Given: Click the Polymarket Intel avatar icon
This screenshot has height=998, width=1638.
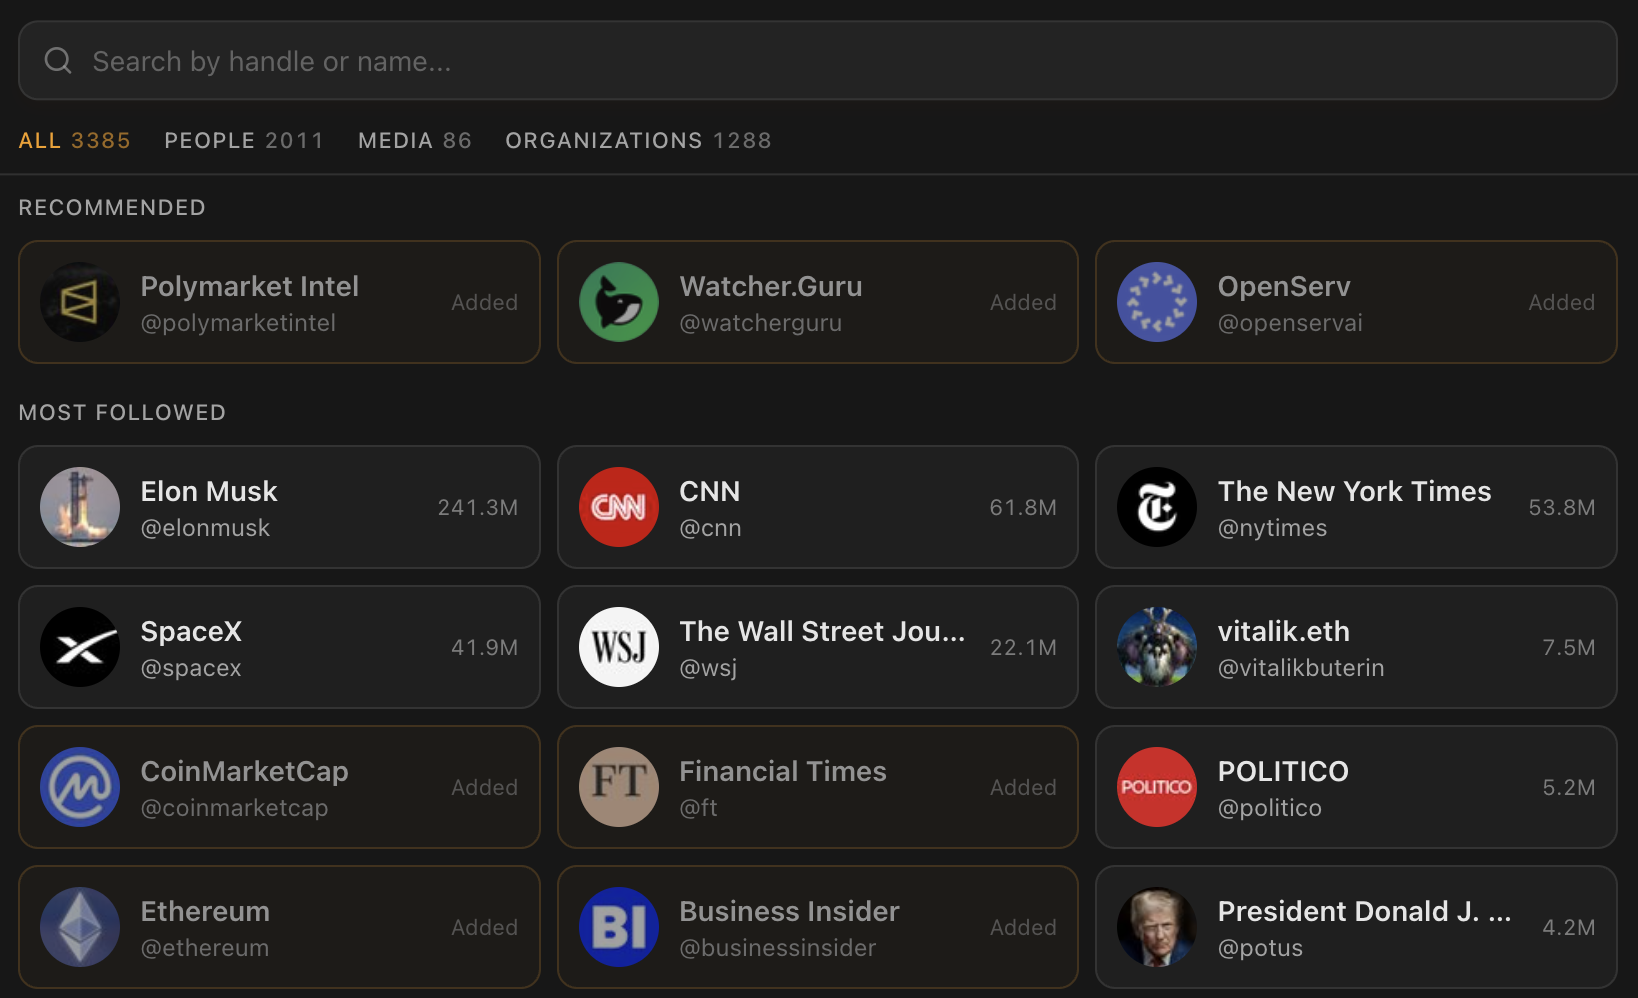Looking at the screenshot, I should (x=80, y=302).
